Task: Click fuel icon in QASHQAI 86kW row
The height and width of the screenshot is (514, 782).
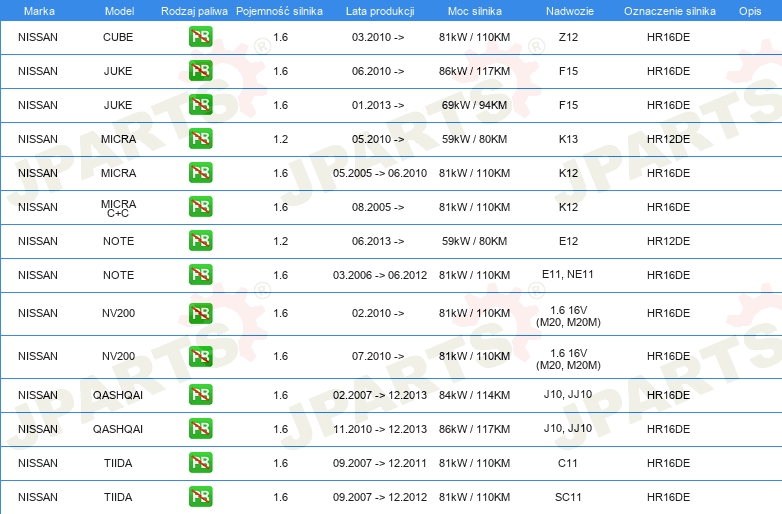Action: (x=200, y=428)
